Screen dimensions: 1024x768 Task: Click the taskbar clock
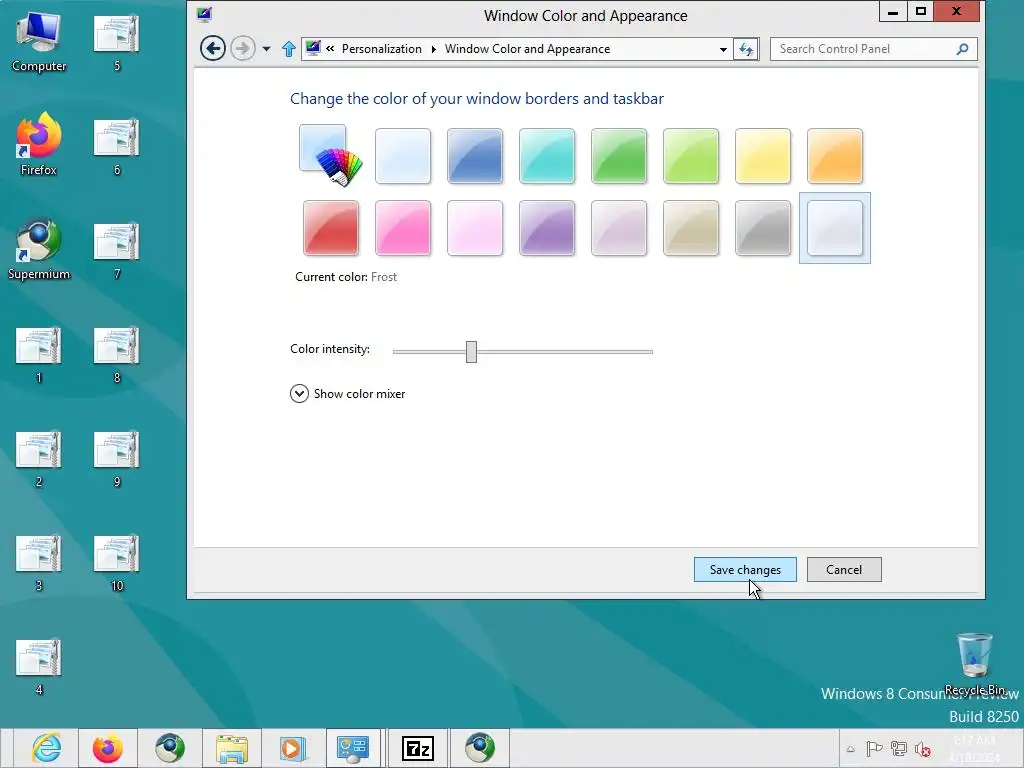[974, 748]
